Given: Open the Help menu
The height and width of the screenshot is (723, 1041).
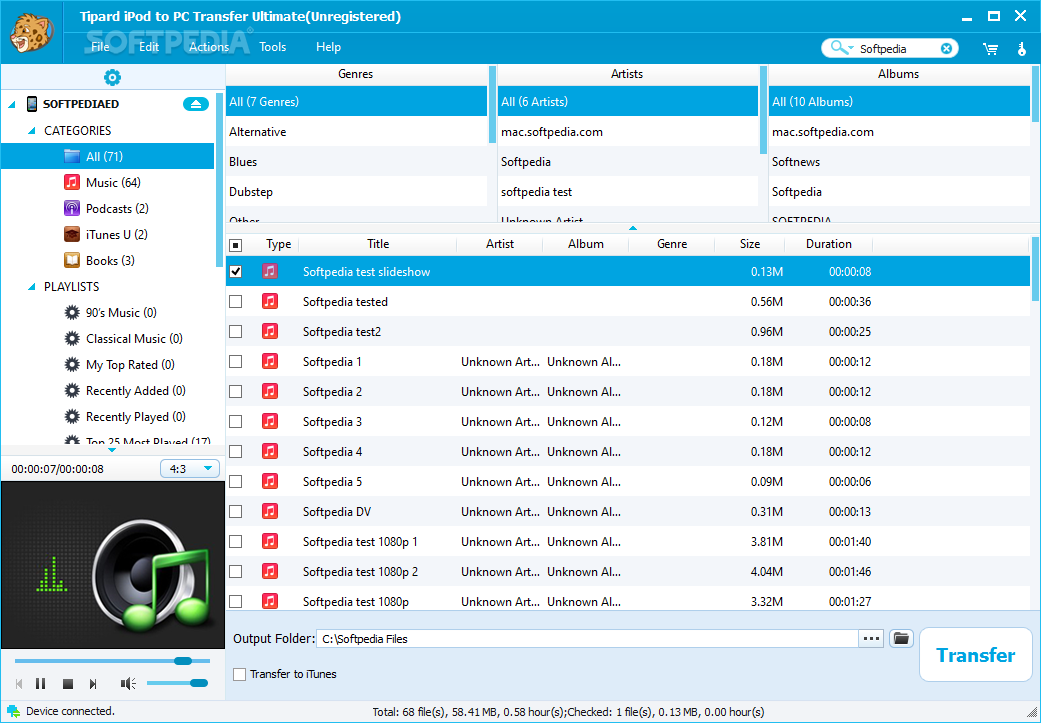Looking at the screenshot, I should (x=328, y=47).
